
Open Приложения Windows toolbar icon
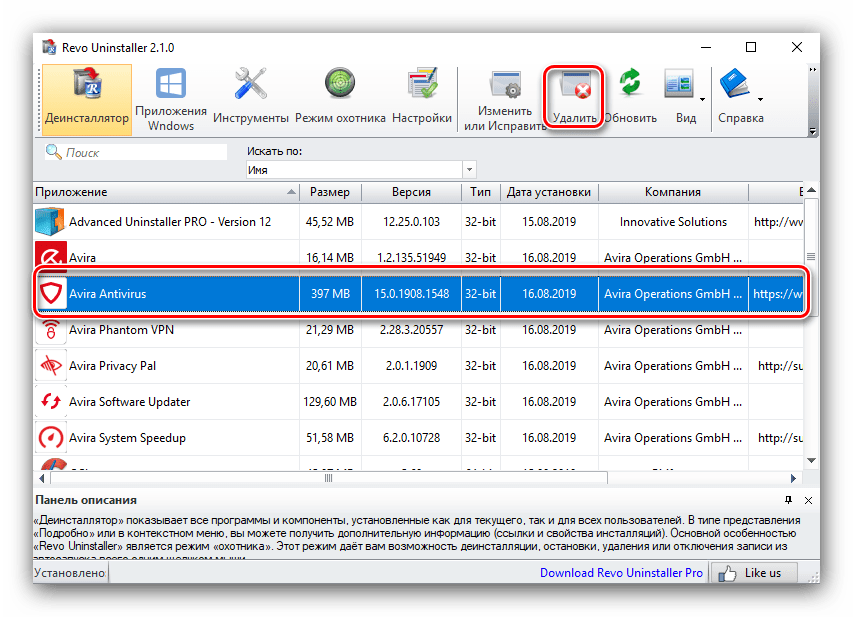[x=171, y=84]
